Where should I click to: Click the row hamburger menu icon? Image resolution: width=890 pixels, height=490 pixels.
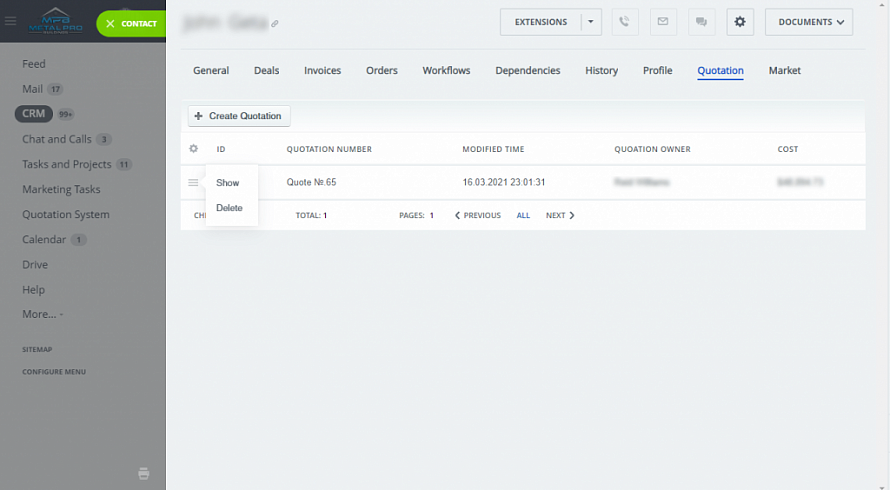click(193, 183)
